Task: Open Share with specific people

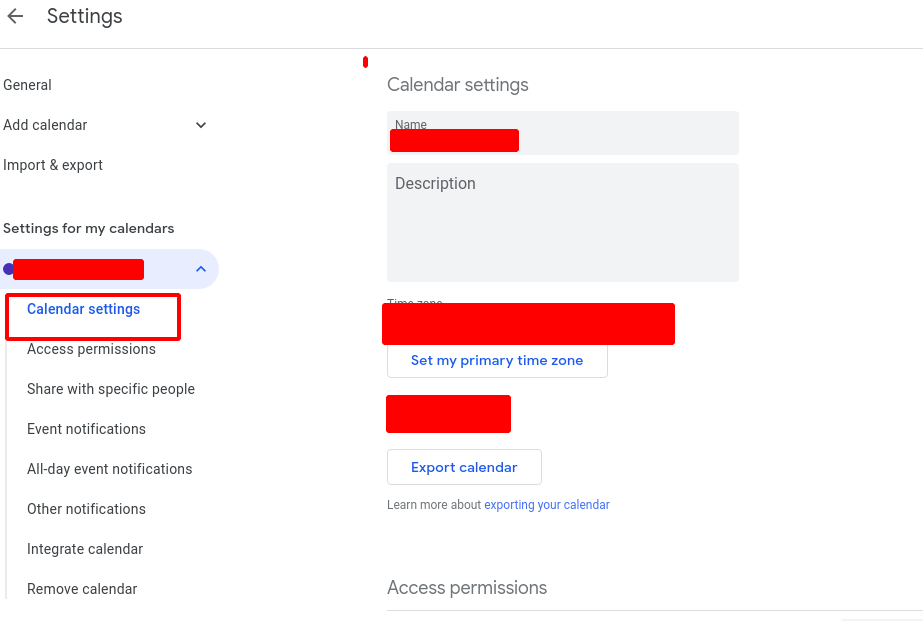Action: [111, 389]
